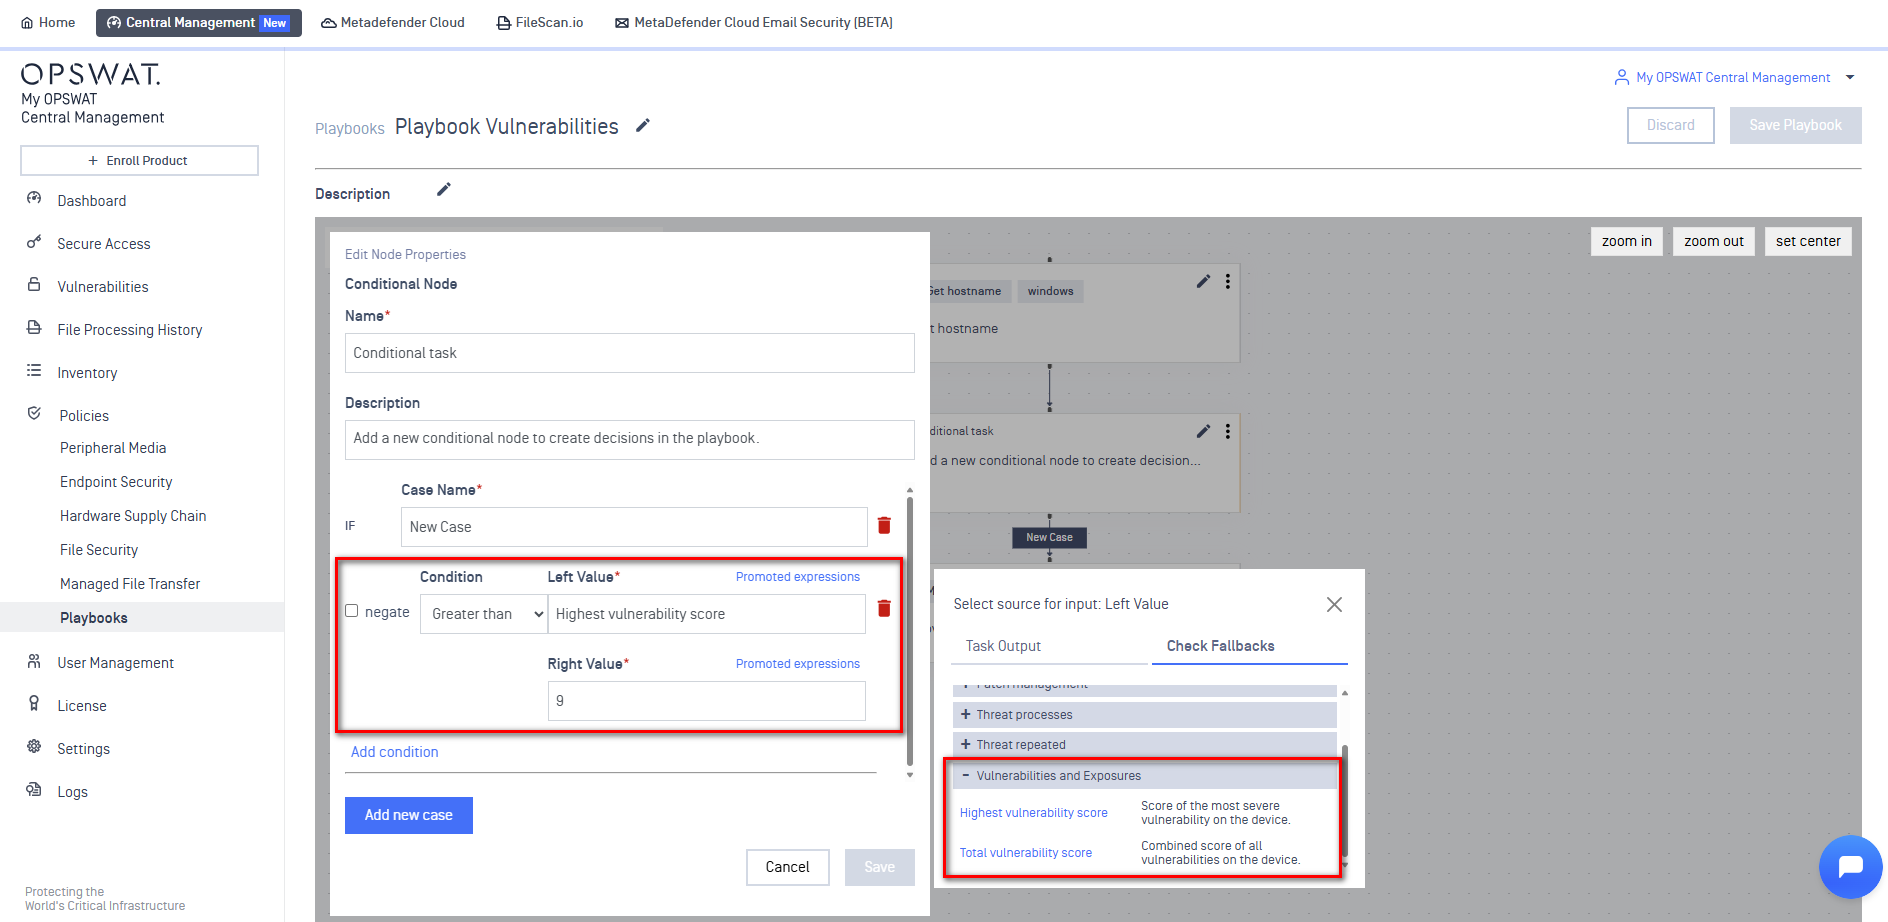Save the conditional node properties
Image resolution: width=1888 pixels, height=922 pixels.
click(x=879, y=867)
